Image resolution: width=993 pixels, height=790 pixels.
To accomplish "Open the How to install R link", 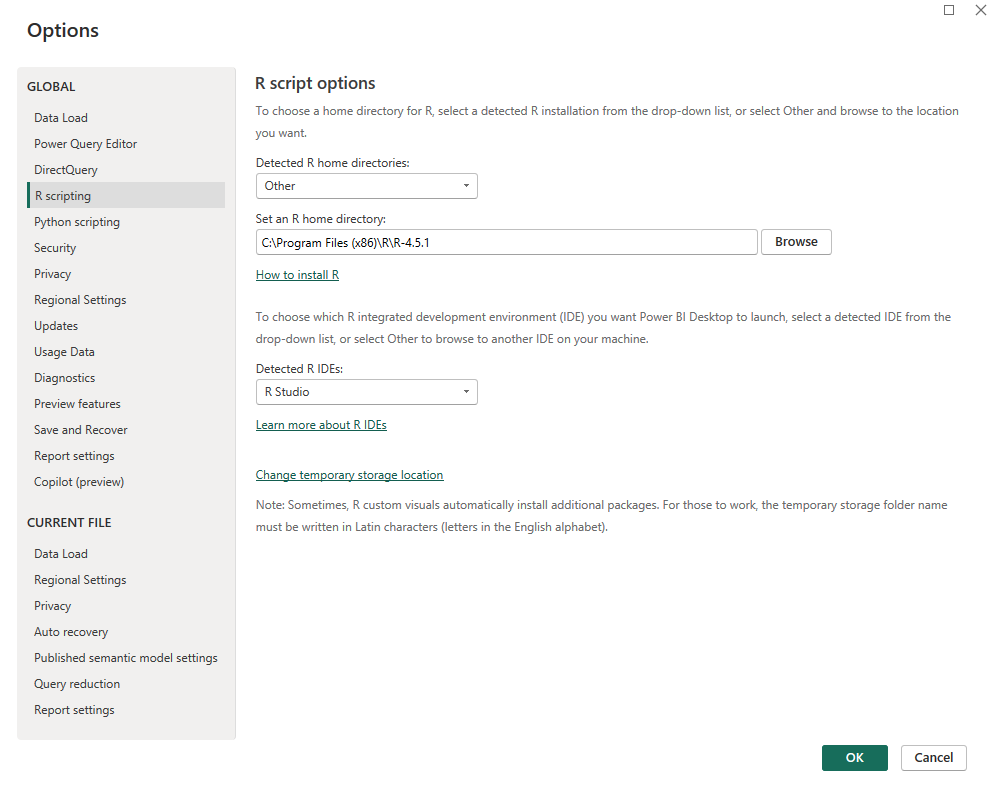I will click(x=297, y=275).
